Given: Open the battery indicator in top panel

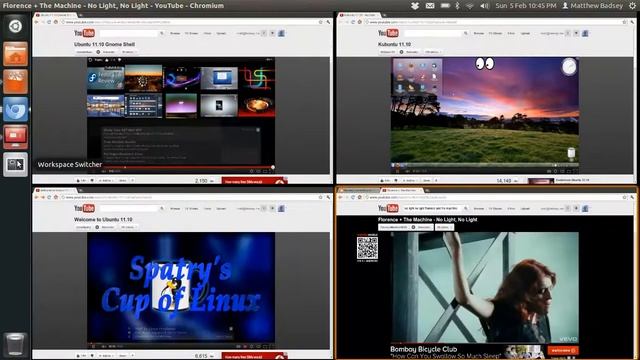Looking at the screenshot, I should [x=445, y=6].
